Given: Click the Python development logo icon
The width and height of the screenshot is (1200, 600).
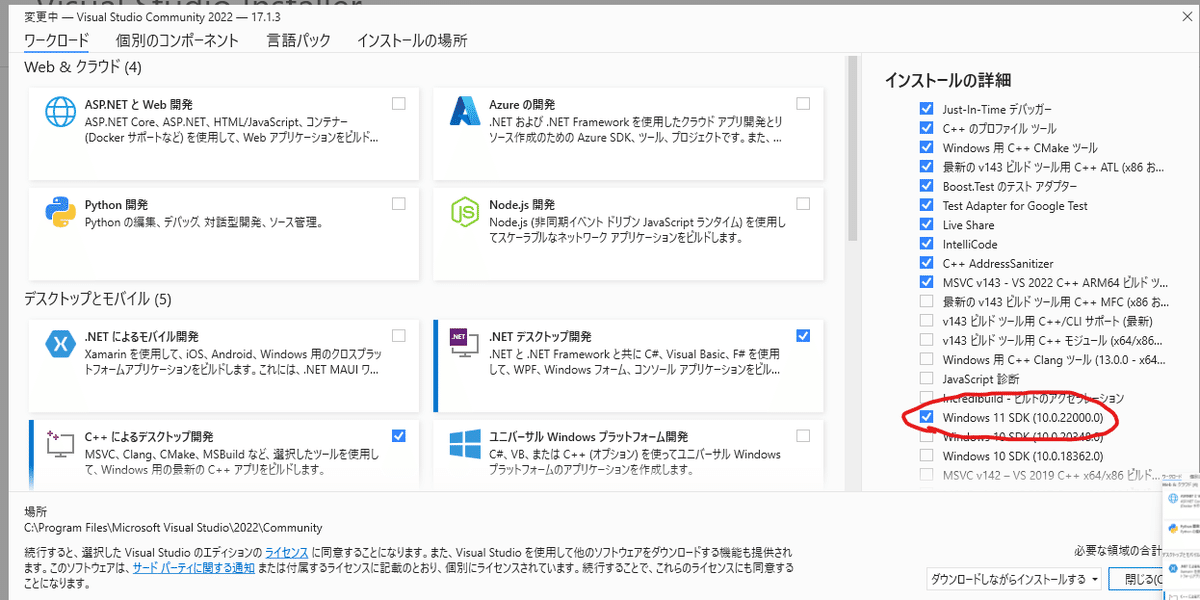Looking at the screenshot, I should 61,214.
